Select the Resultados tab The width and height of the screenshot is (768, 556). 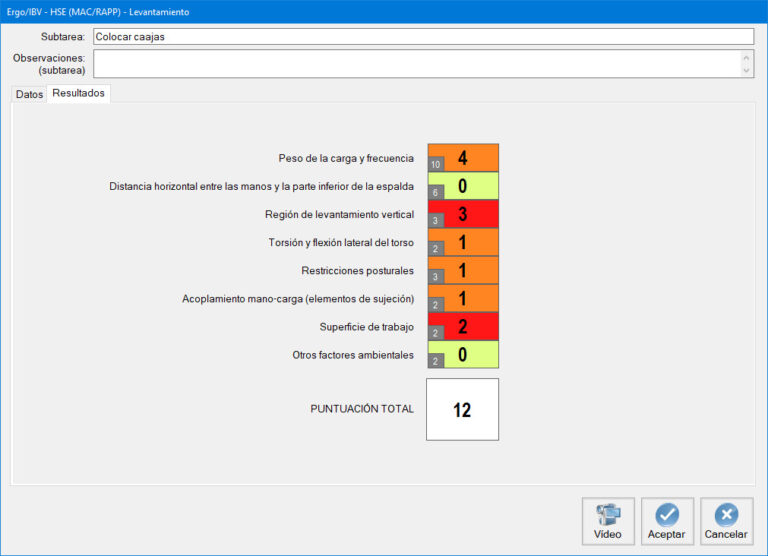[x=79, y=93]
